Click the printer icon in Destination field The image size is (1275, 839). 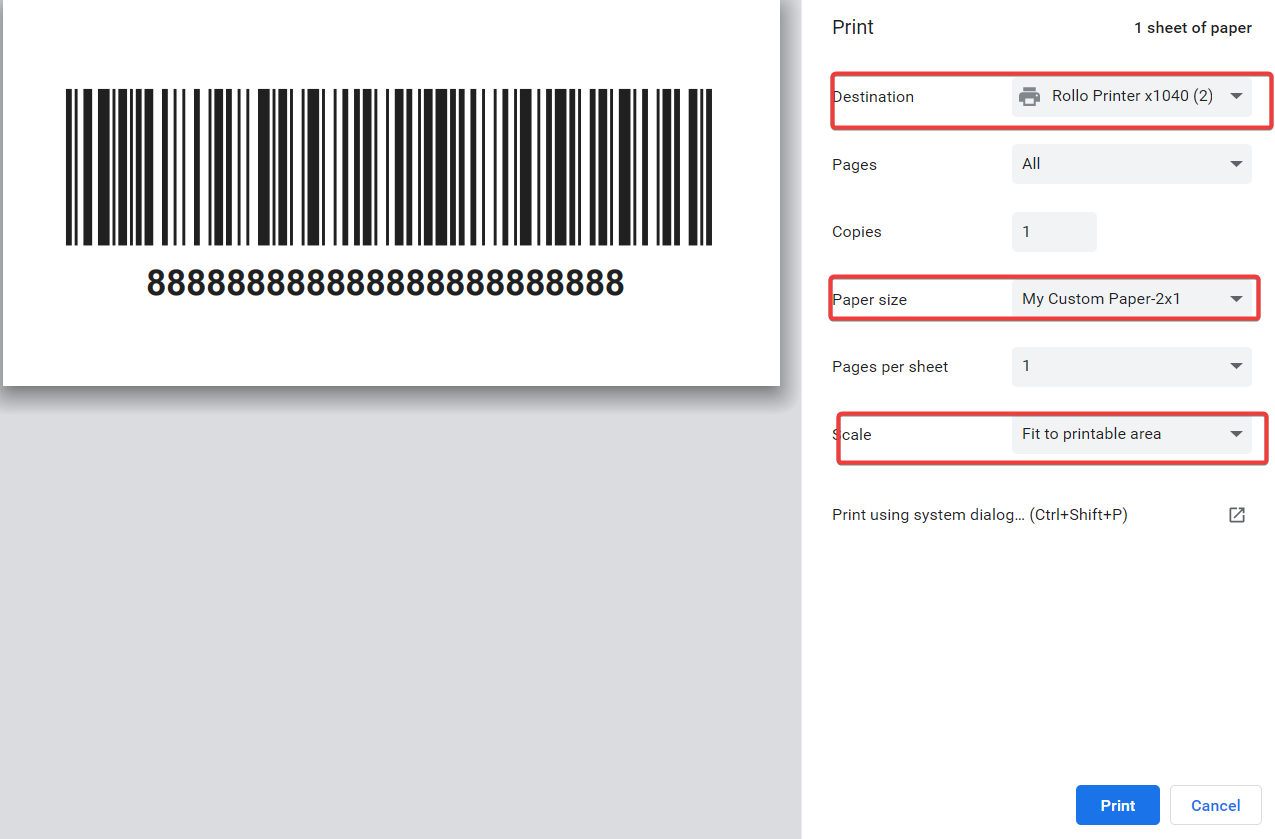tap(1029, 96)
